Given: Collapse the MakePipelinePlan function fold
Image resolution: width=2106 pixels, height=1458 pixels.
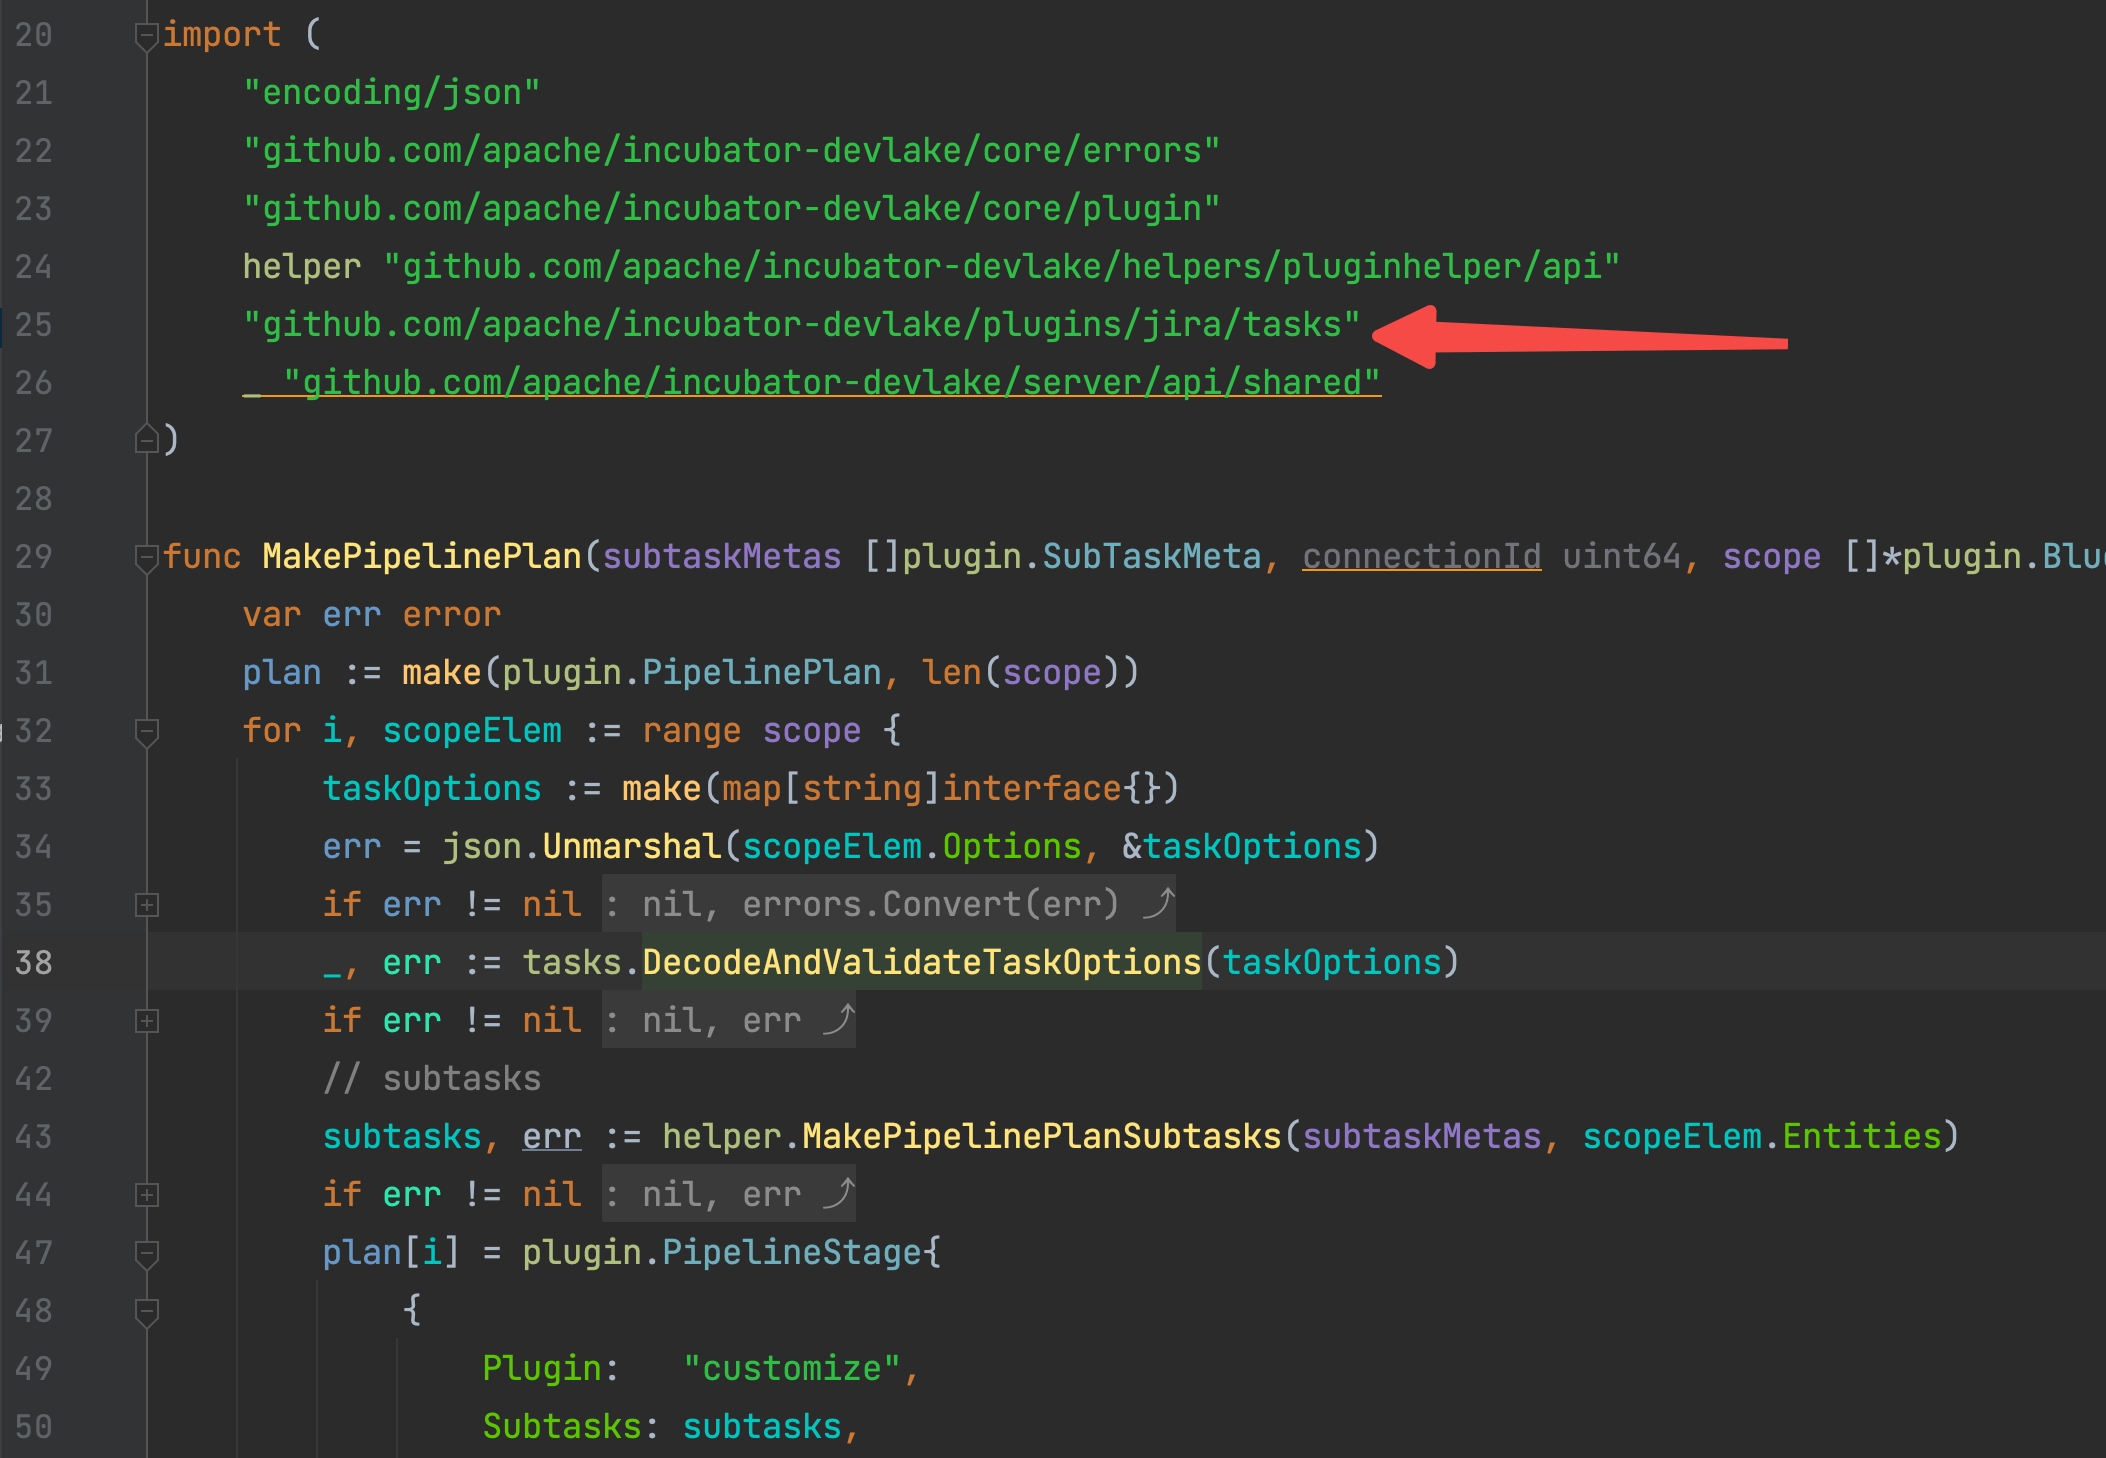Looking at the screenshot, I should (x=146, y=557).
